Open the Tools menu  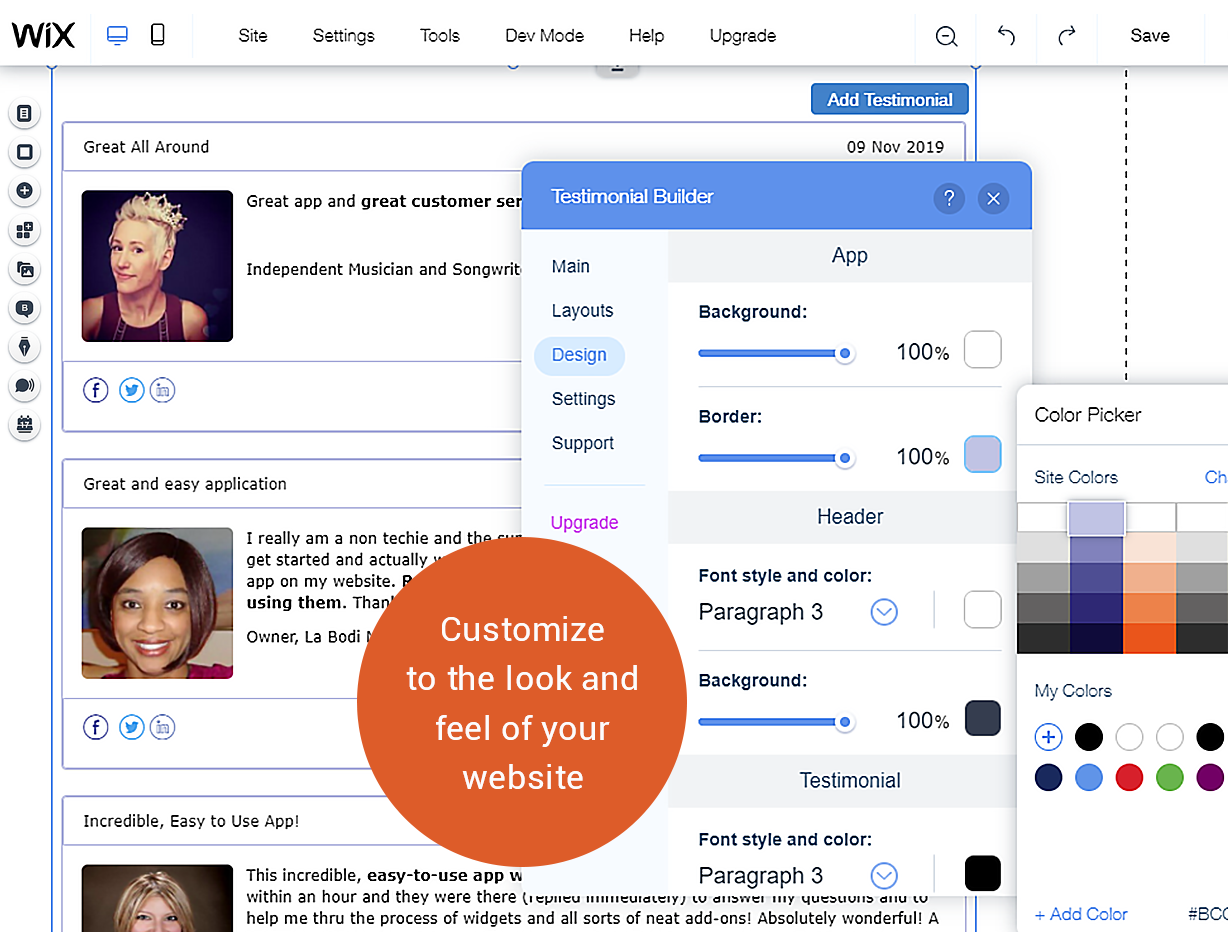[x=440, y=36]
